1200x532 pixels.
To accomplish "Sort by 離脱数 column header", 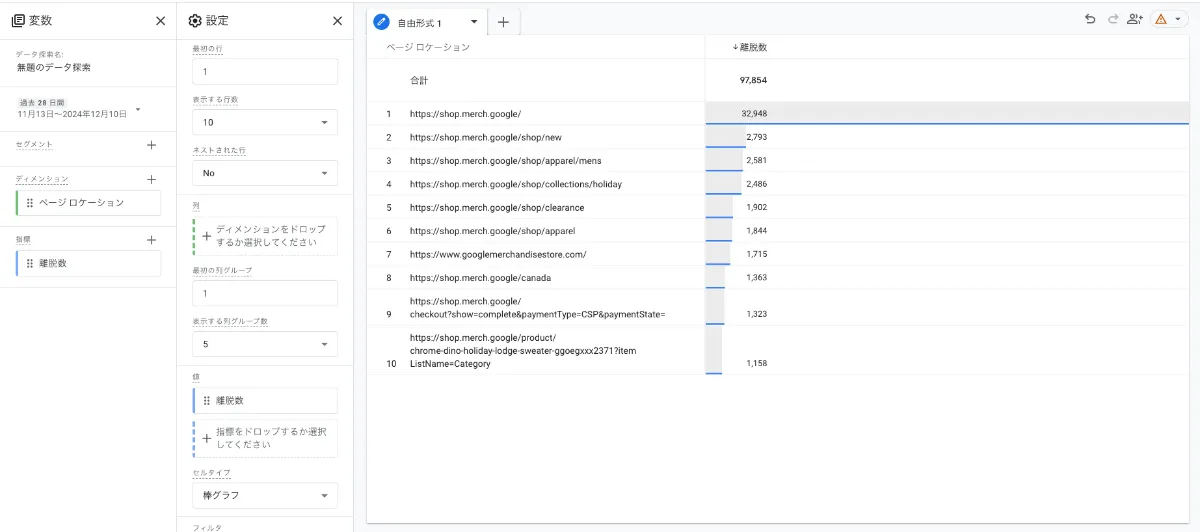I will click(x=750, y=47).
